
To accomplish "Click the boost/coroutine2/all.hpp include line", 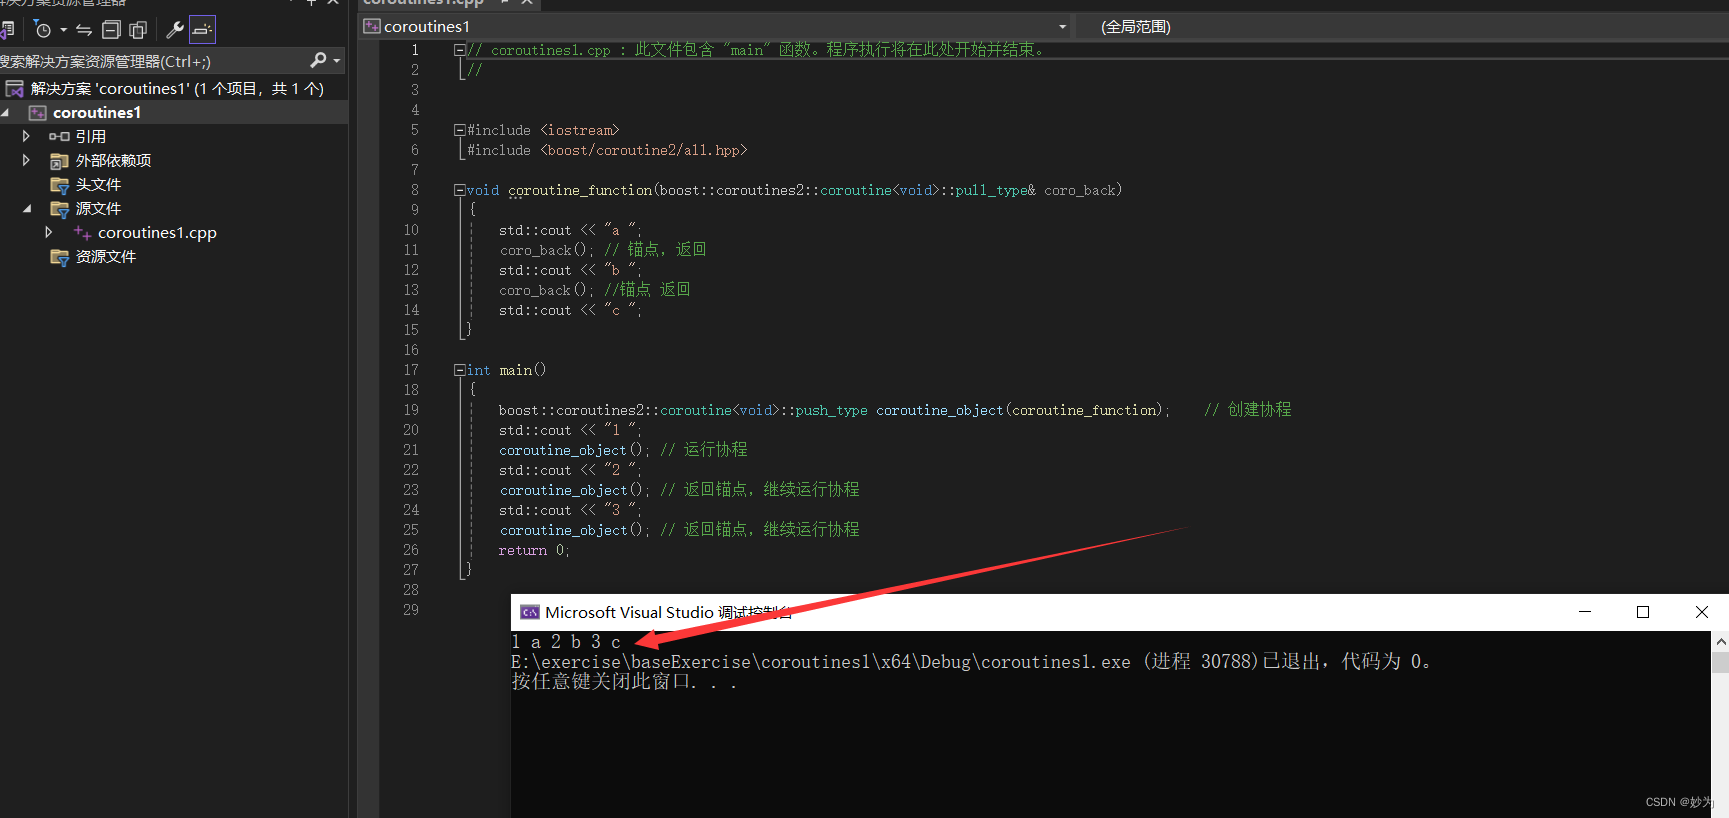I will coord(607,150).
